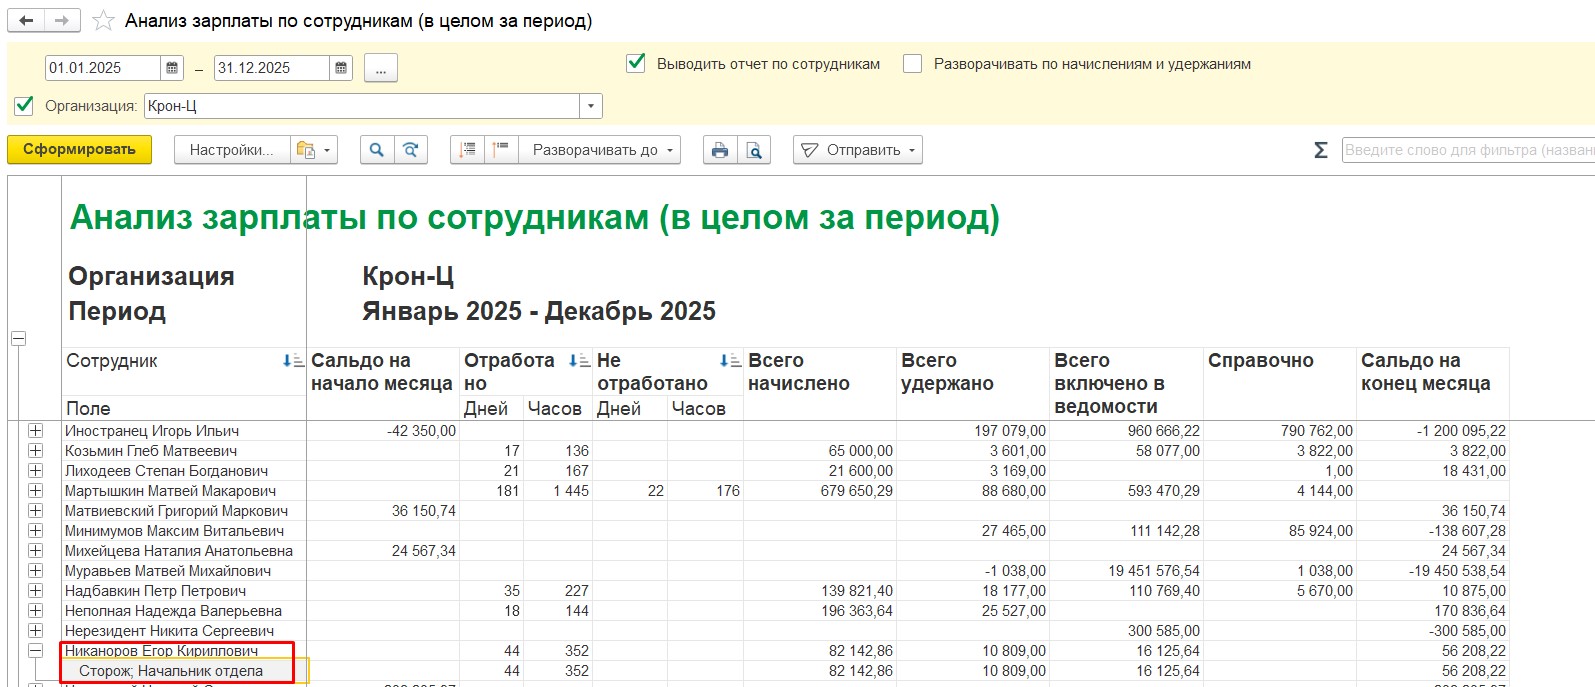Select cell -1 200 095,22
This screenshot has height=687, width=1595.
pos(1433,431)
